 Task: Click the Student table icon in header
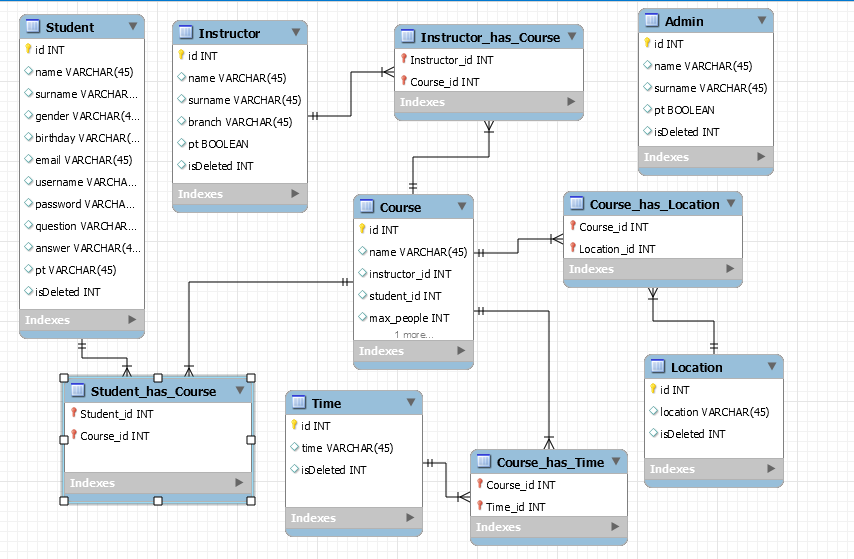point(32,27)
